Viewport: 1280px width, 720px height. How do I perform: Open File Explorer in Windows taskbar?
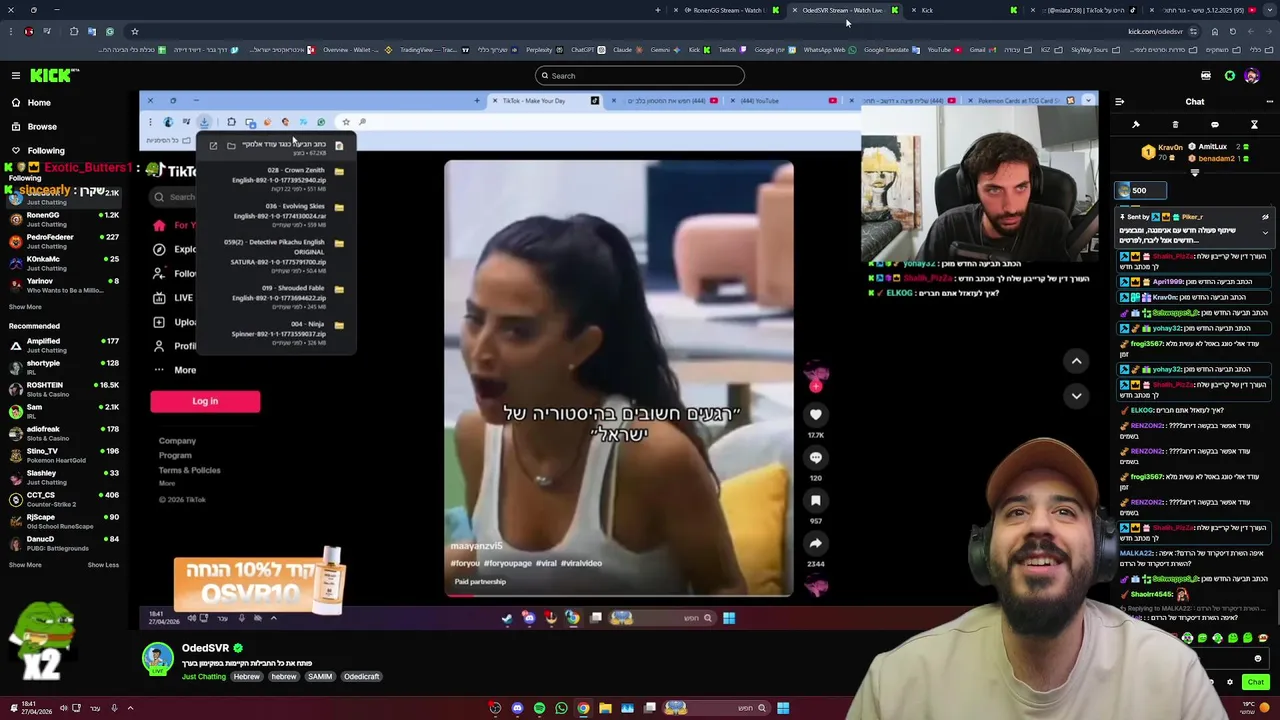tap(605, 708)
